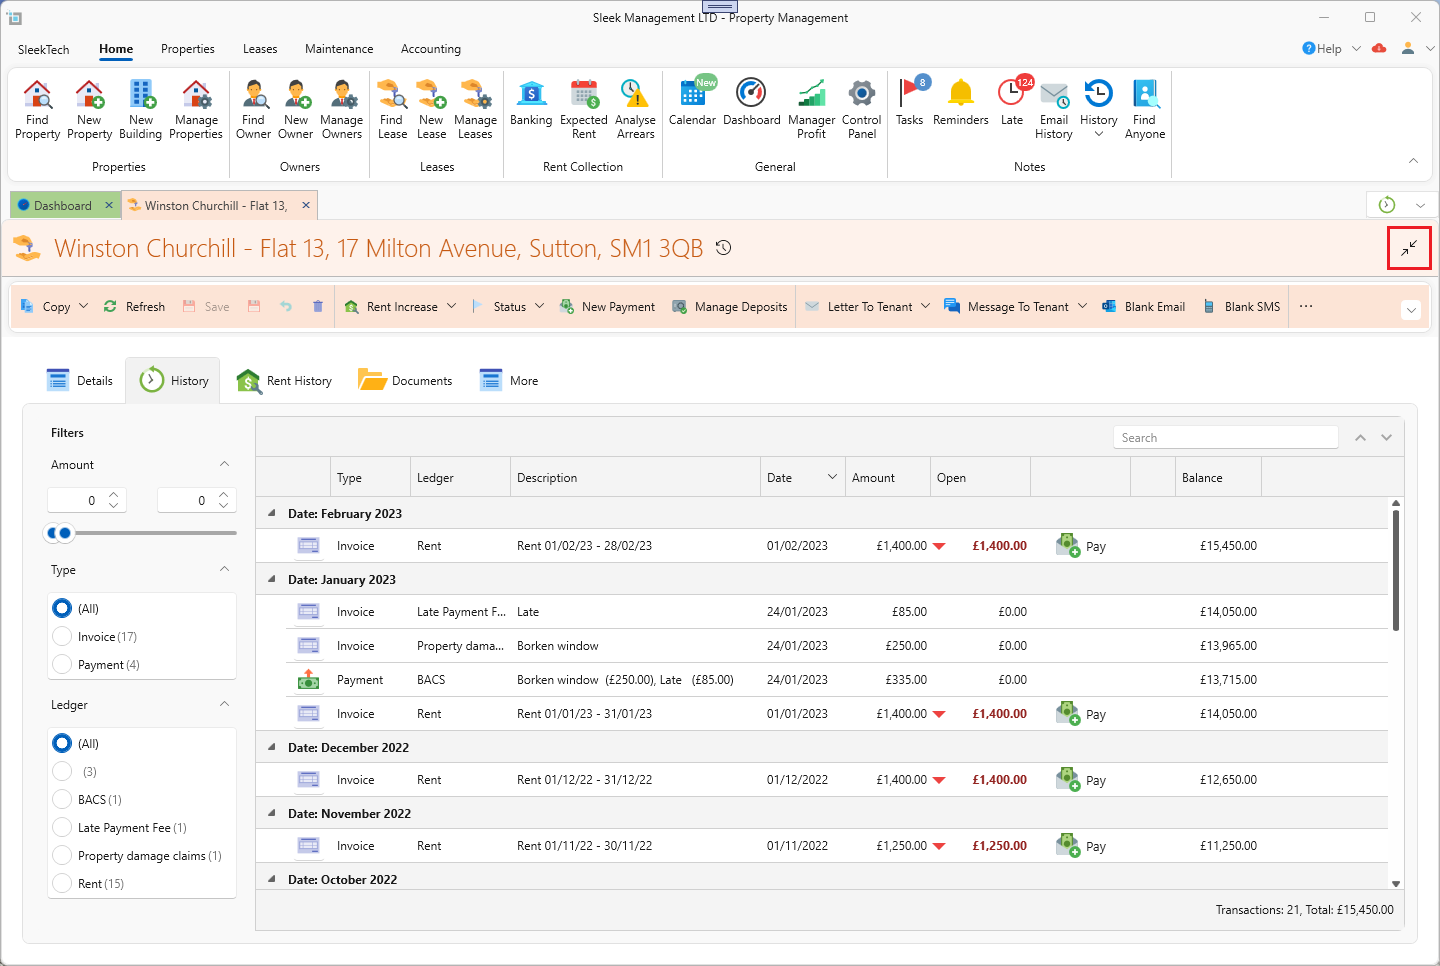
Task: Select the Invoice (17) type filter
Action: [x=62, y=637]
